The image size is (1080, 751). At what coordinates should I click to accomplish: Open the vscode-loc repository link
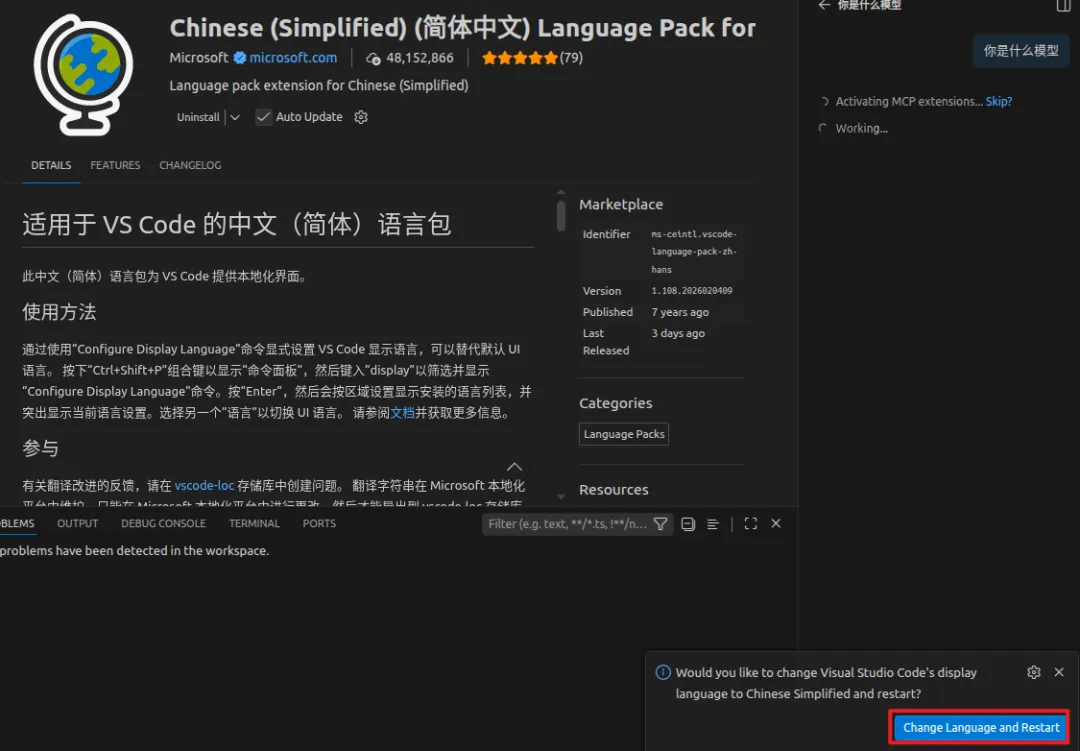[205, 486]
